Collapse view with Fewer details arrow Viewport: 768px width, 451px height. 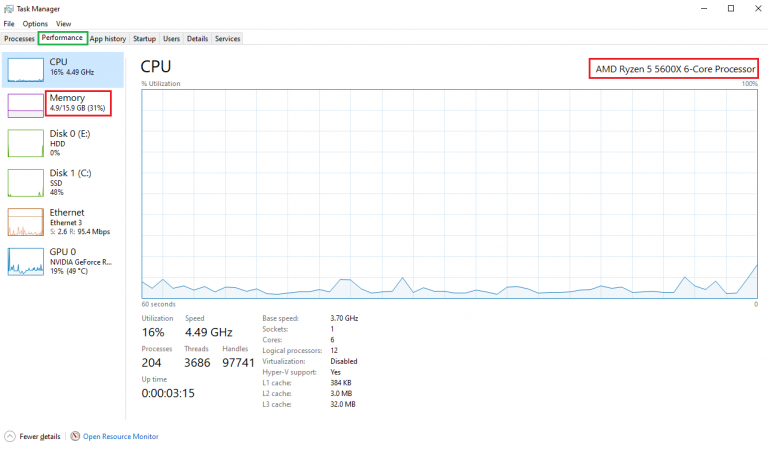click(10, 436)
